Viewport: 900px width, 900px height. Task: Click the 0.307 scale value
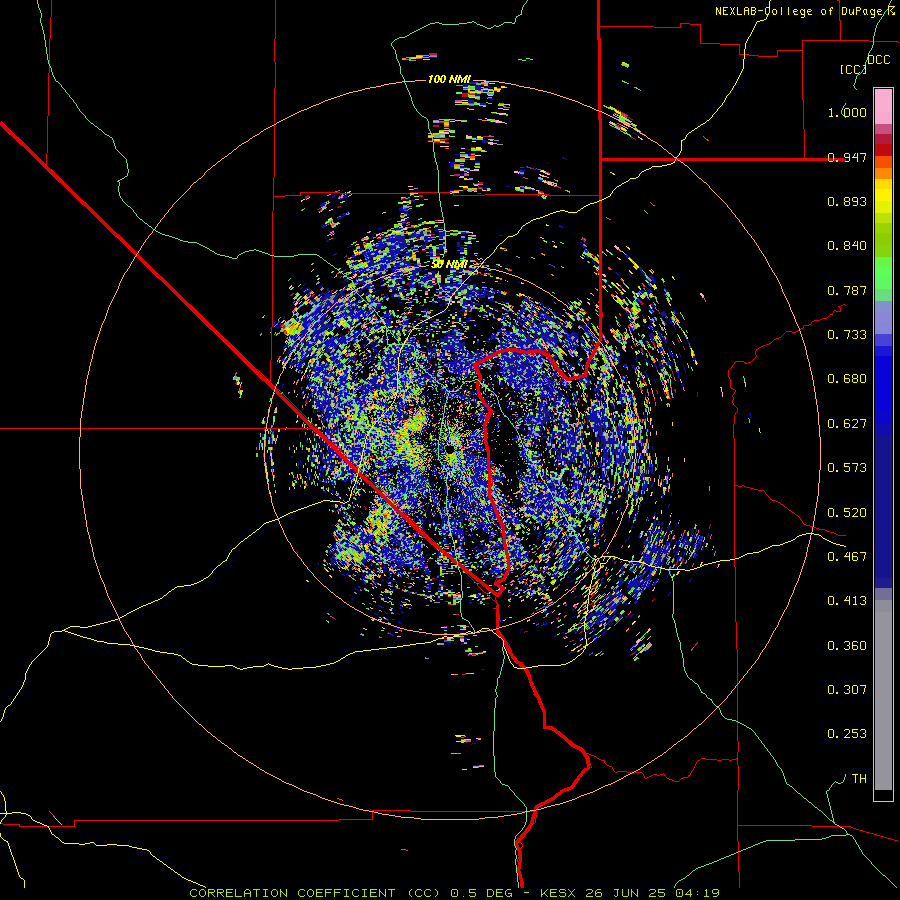click(x=847, y=690)
